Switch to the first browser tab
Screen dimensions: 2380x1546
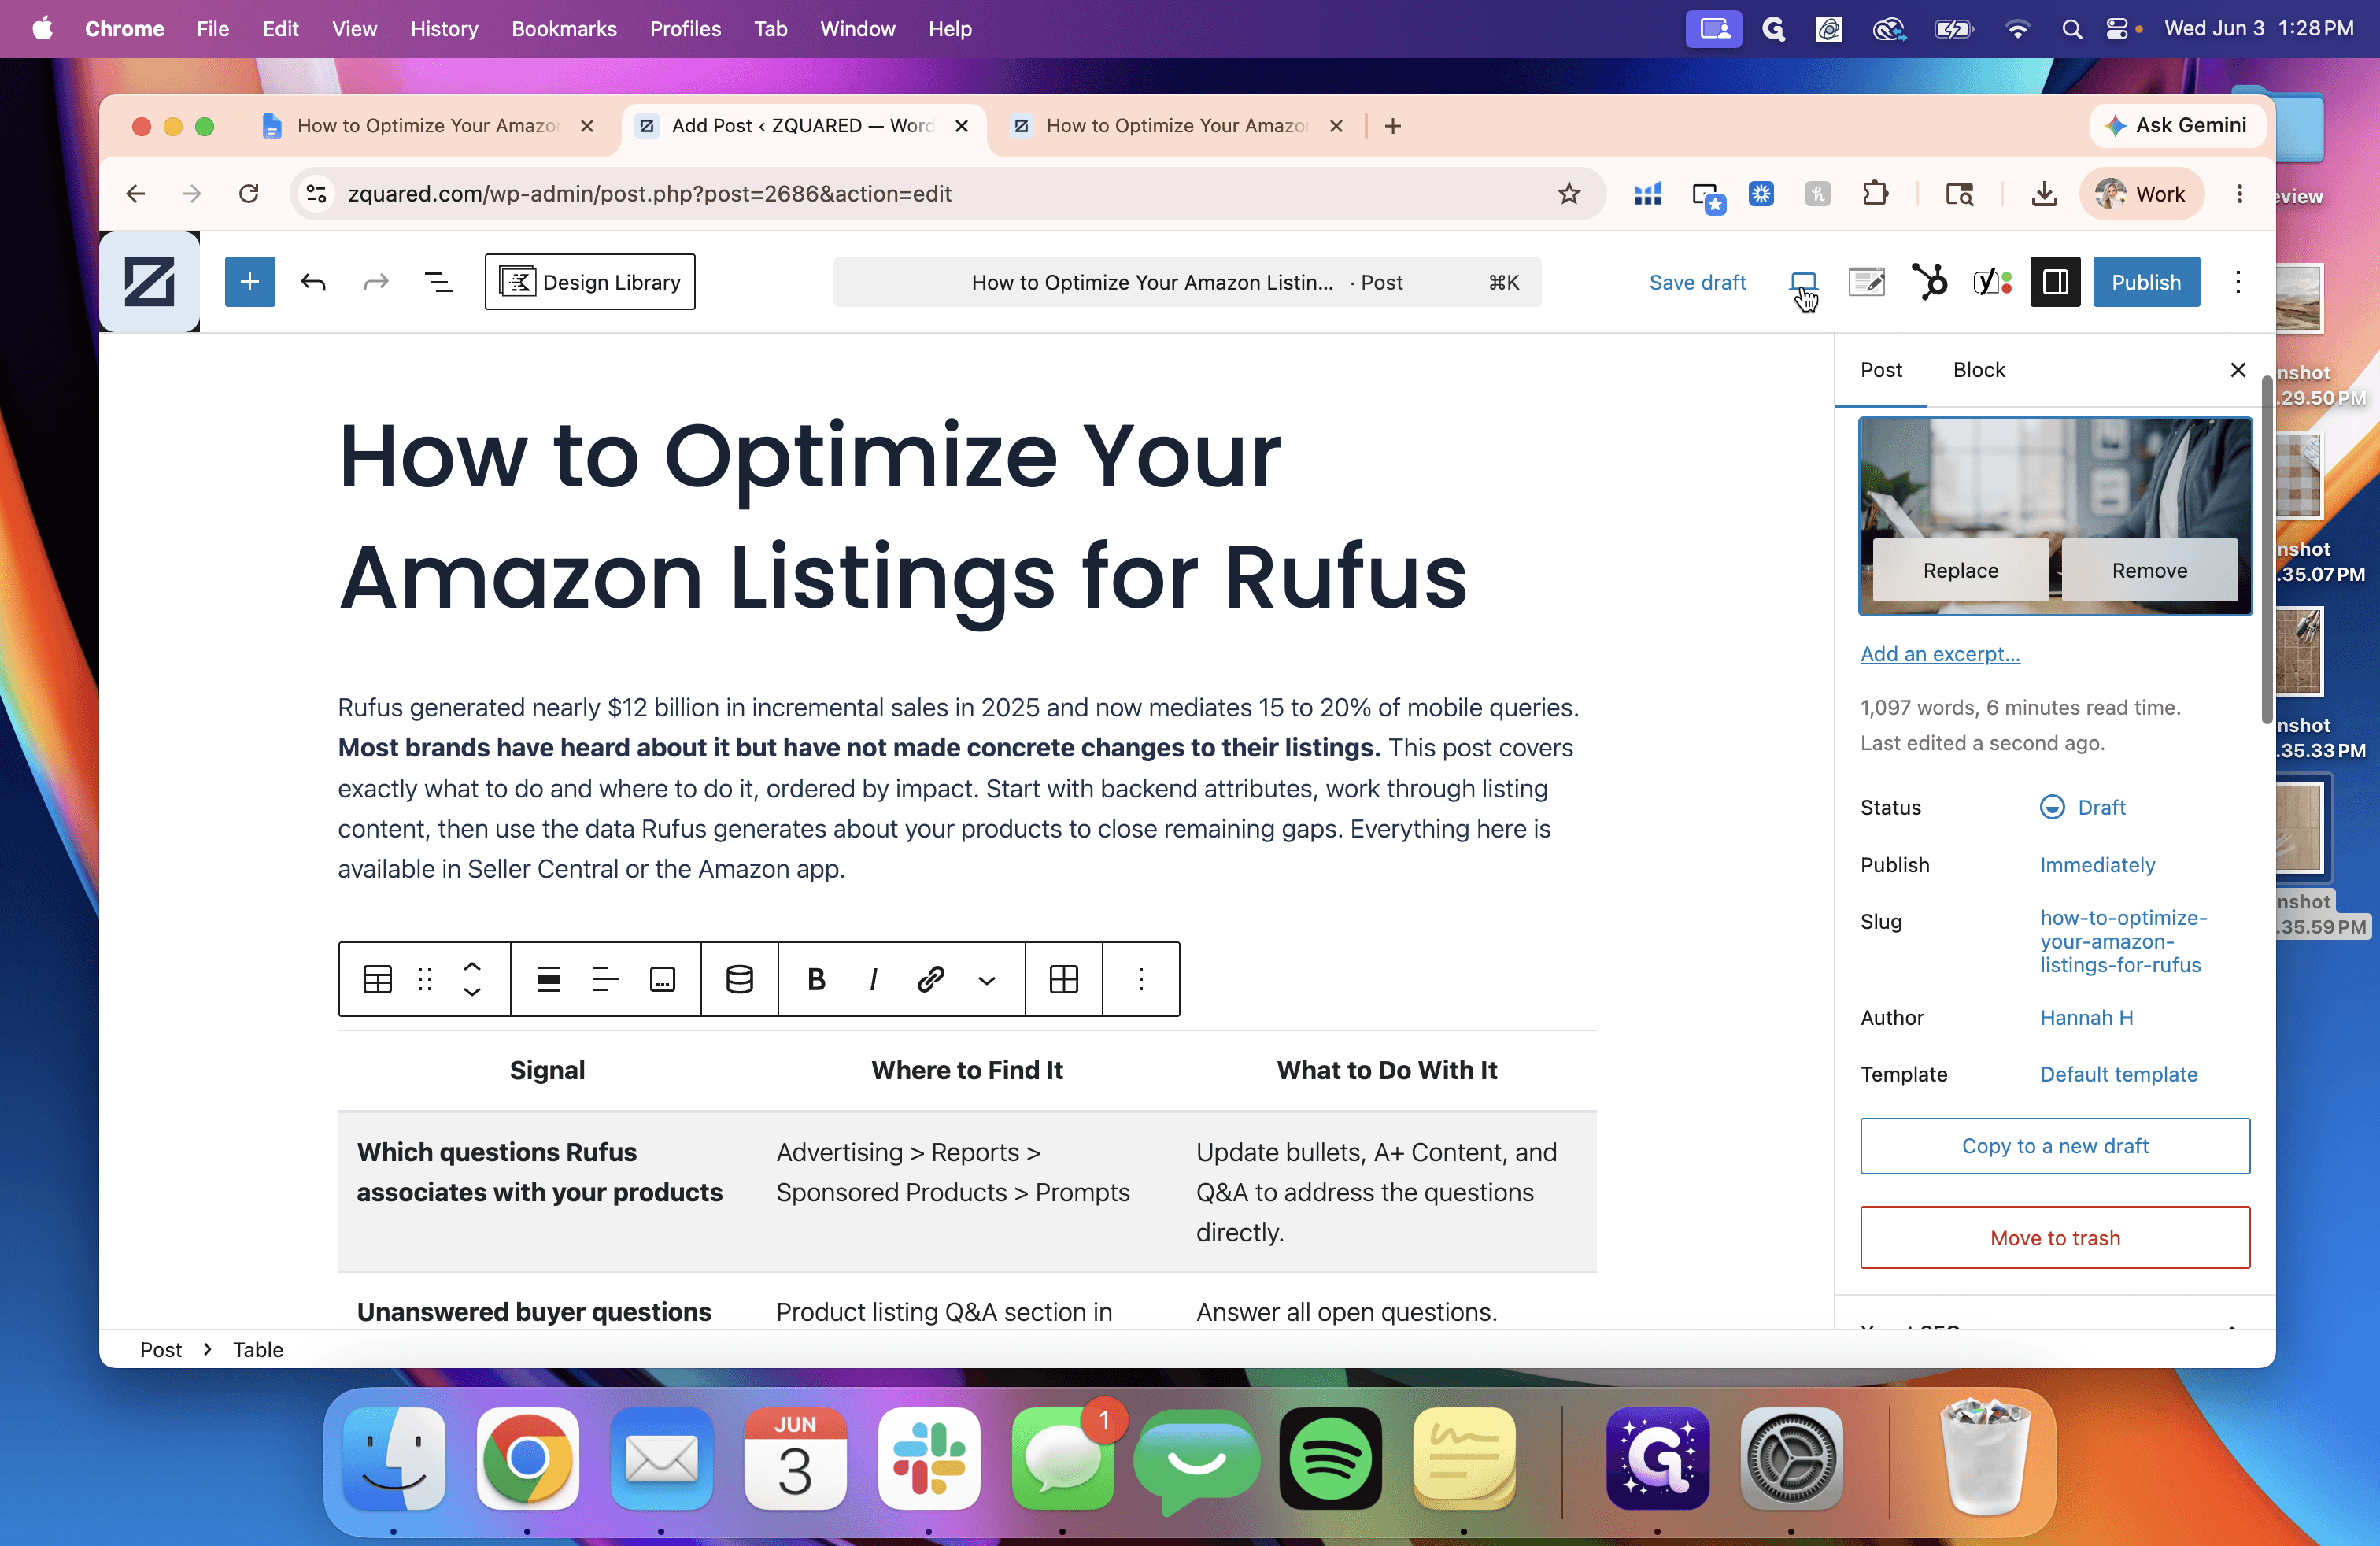[x=427, y=125]
